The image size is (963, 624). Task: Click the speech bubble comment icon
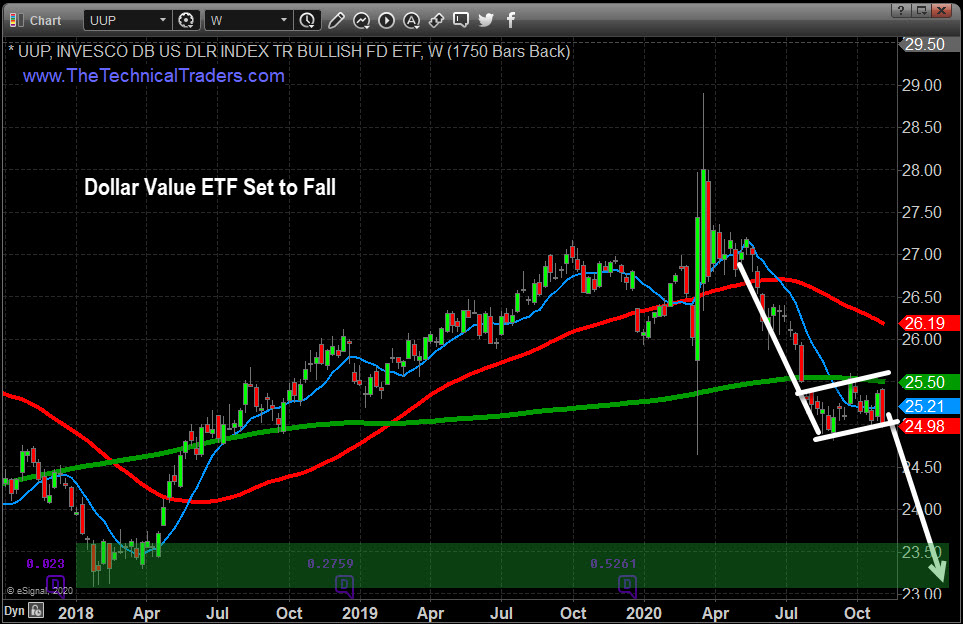(x=461, y=20)
